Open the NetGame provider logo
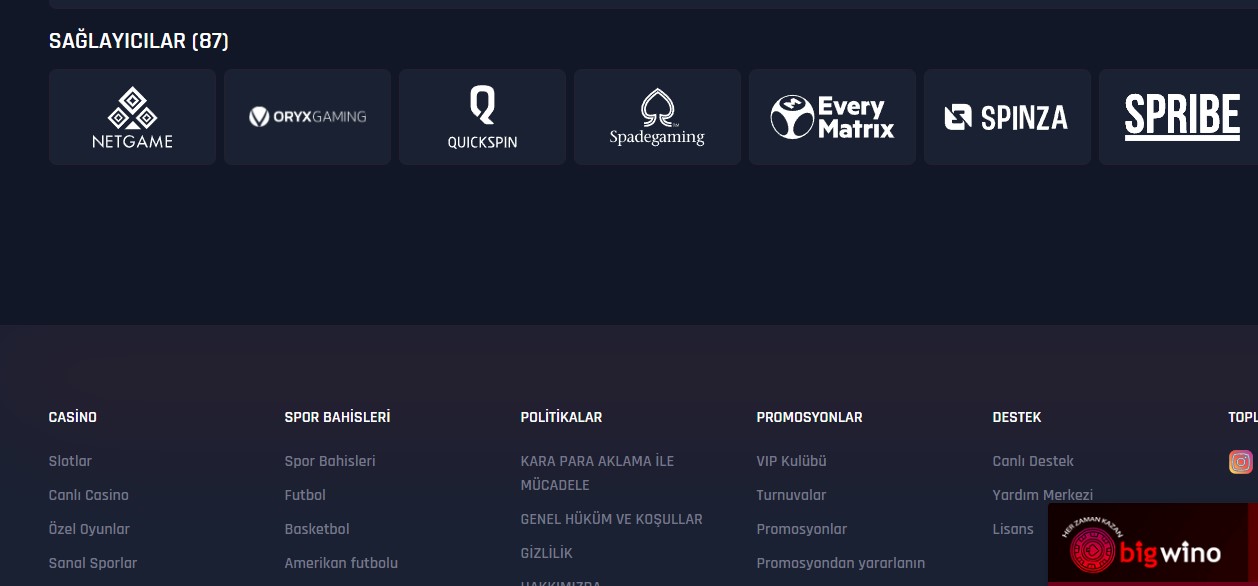Image resolution: width=1258 pixels, height=586 pixels. (132, 117)
